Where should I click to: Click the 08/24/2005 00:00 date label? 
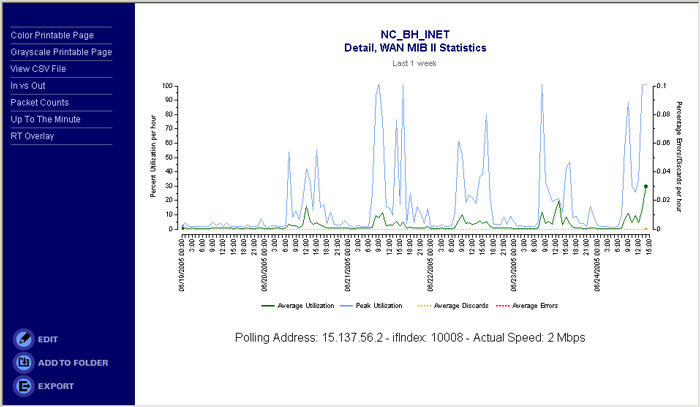(x=596, y=265)
